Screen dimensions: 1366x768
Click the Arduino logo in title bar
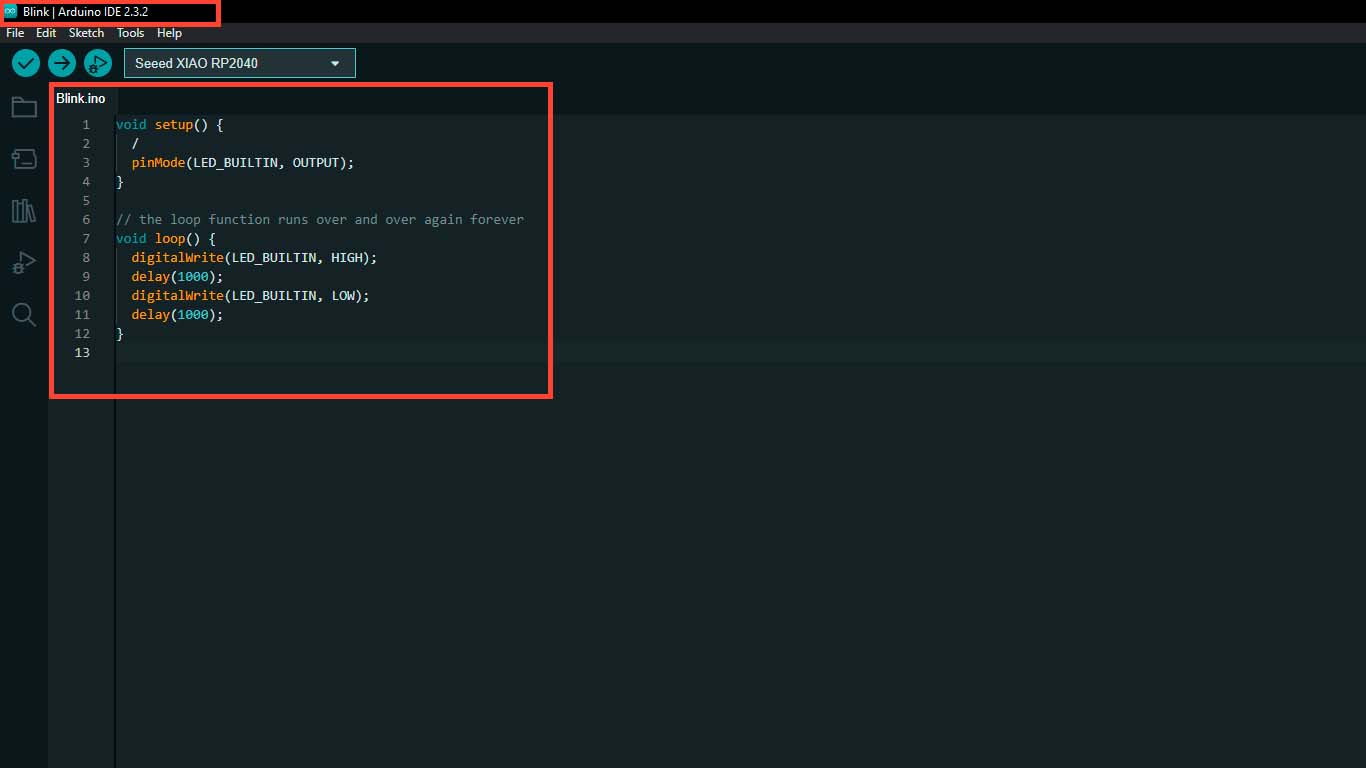pos(11,11)
